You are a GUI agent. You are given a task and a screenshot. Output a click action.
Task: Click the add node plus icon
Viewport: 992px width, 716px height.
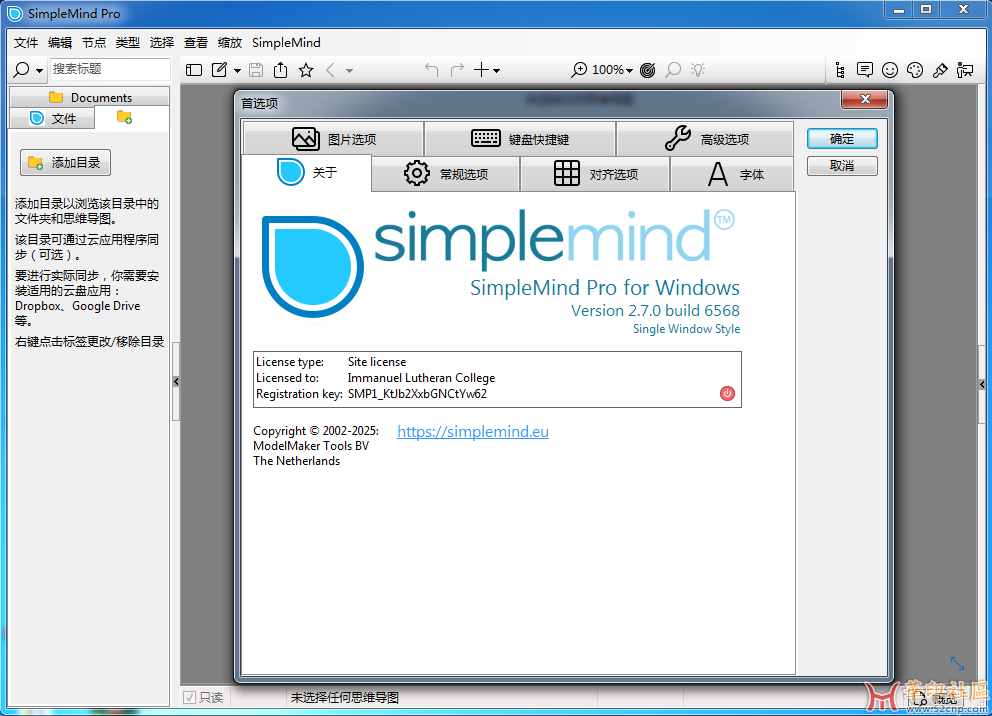point(481,70)
